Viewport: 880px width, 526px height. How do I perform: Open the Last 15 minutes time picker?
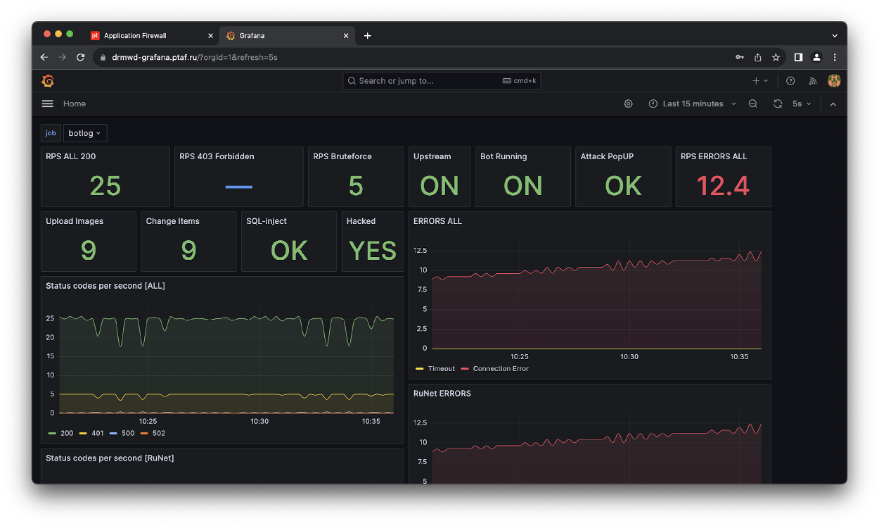pos(692,104)
